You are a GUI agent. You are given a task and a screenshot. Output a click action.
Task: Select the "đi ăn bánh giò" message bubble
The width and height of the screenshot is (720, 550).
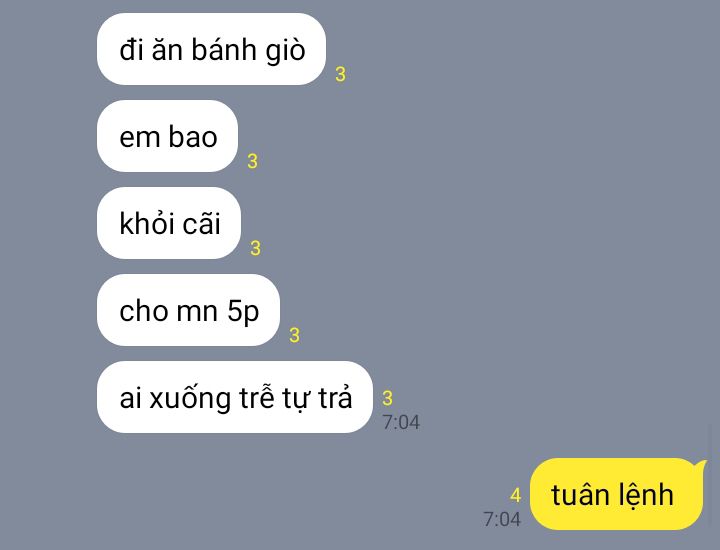click(x=211, y=49)
